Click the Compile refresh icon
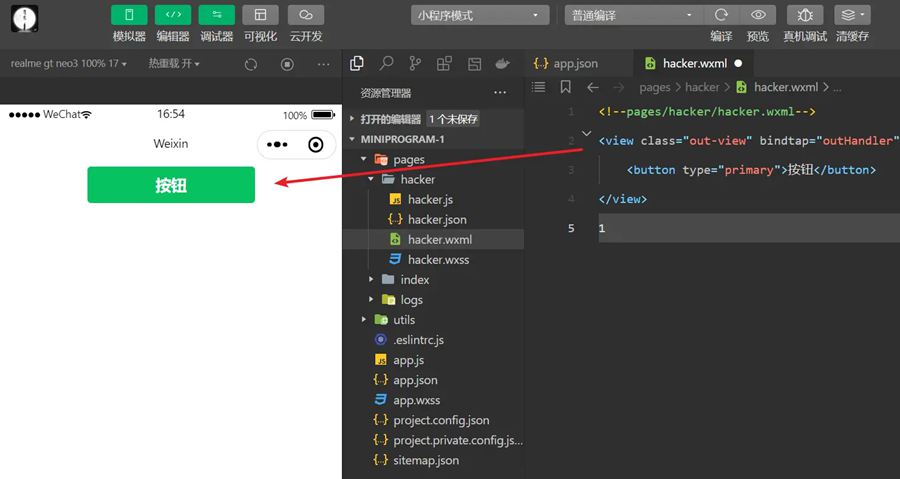 pyautogui.click(x=721, y=15)
